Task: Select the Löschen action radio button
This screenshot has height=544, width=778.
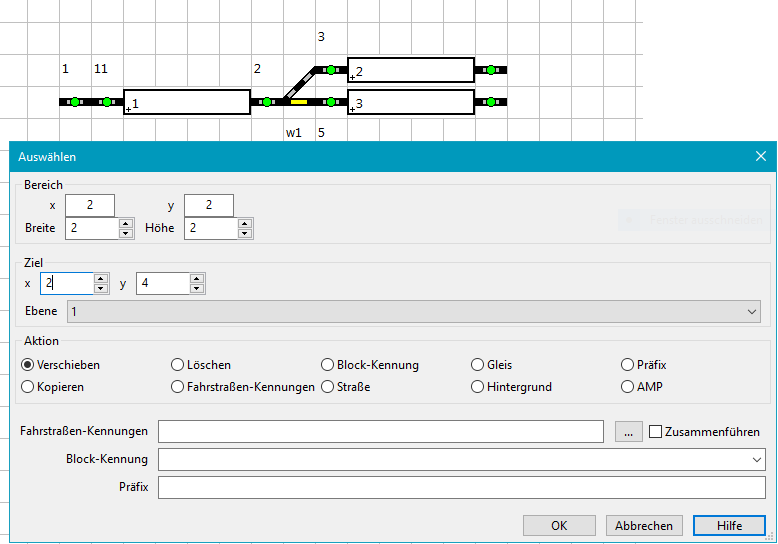Action: click(x=178, y=365)
